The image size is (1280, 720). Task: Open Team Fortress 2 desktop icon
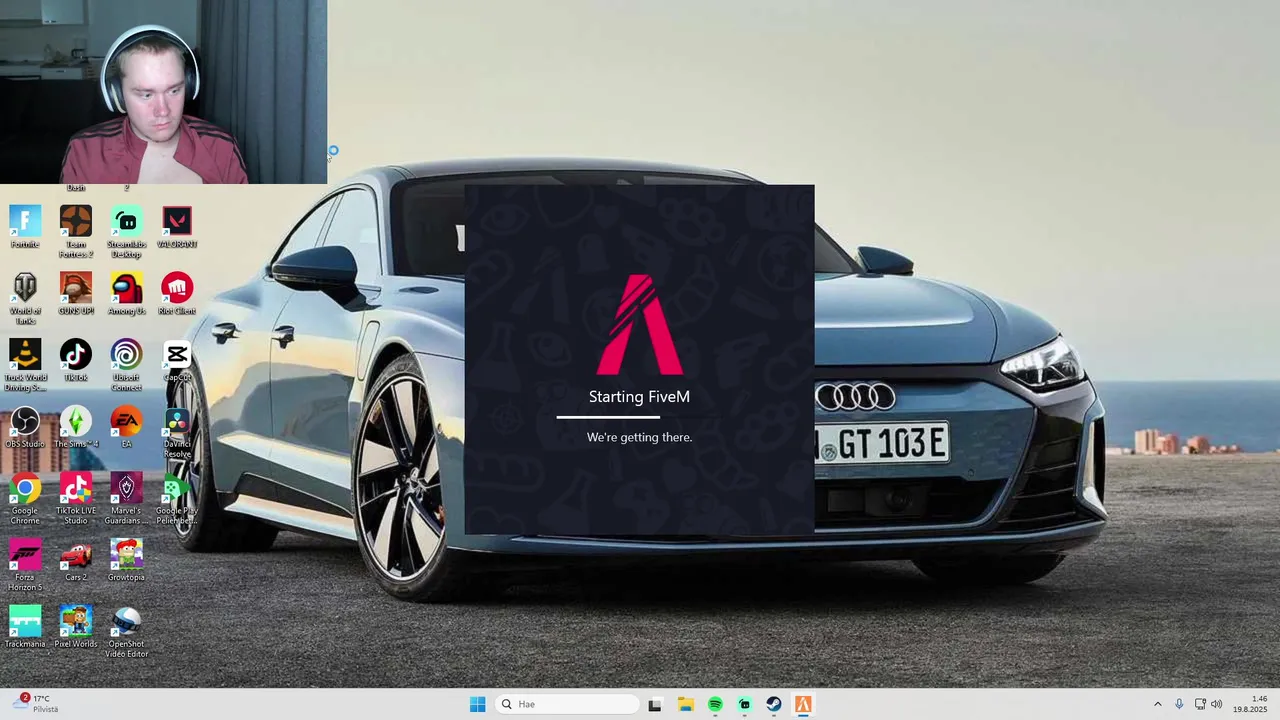[x=76, y=231]
